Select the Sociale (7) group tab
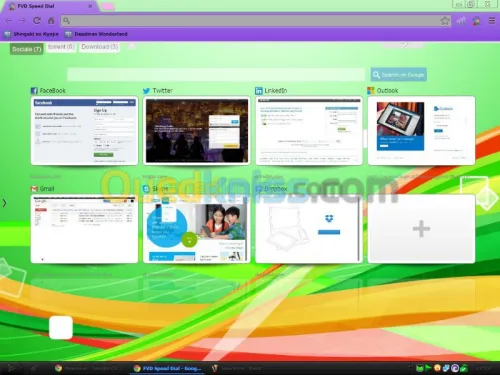 (26, 49)
